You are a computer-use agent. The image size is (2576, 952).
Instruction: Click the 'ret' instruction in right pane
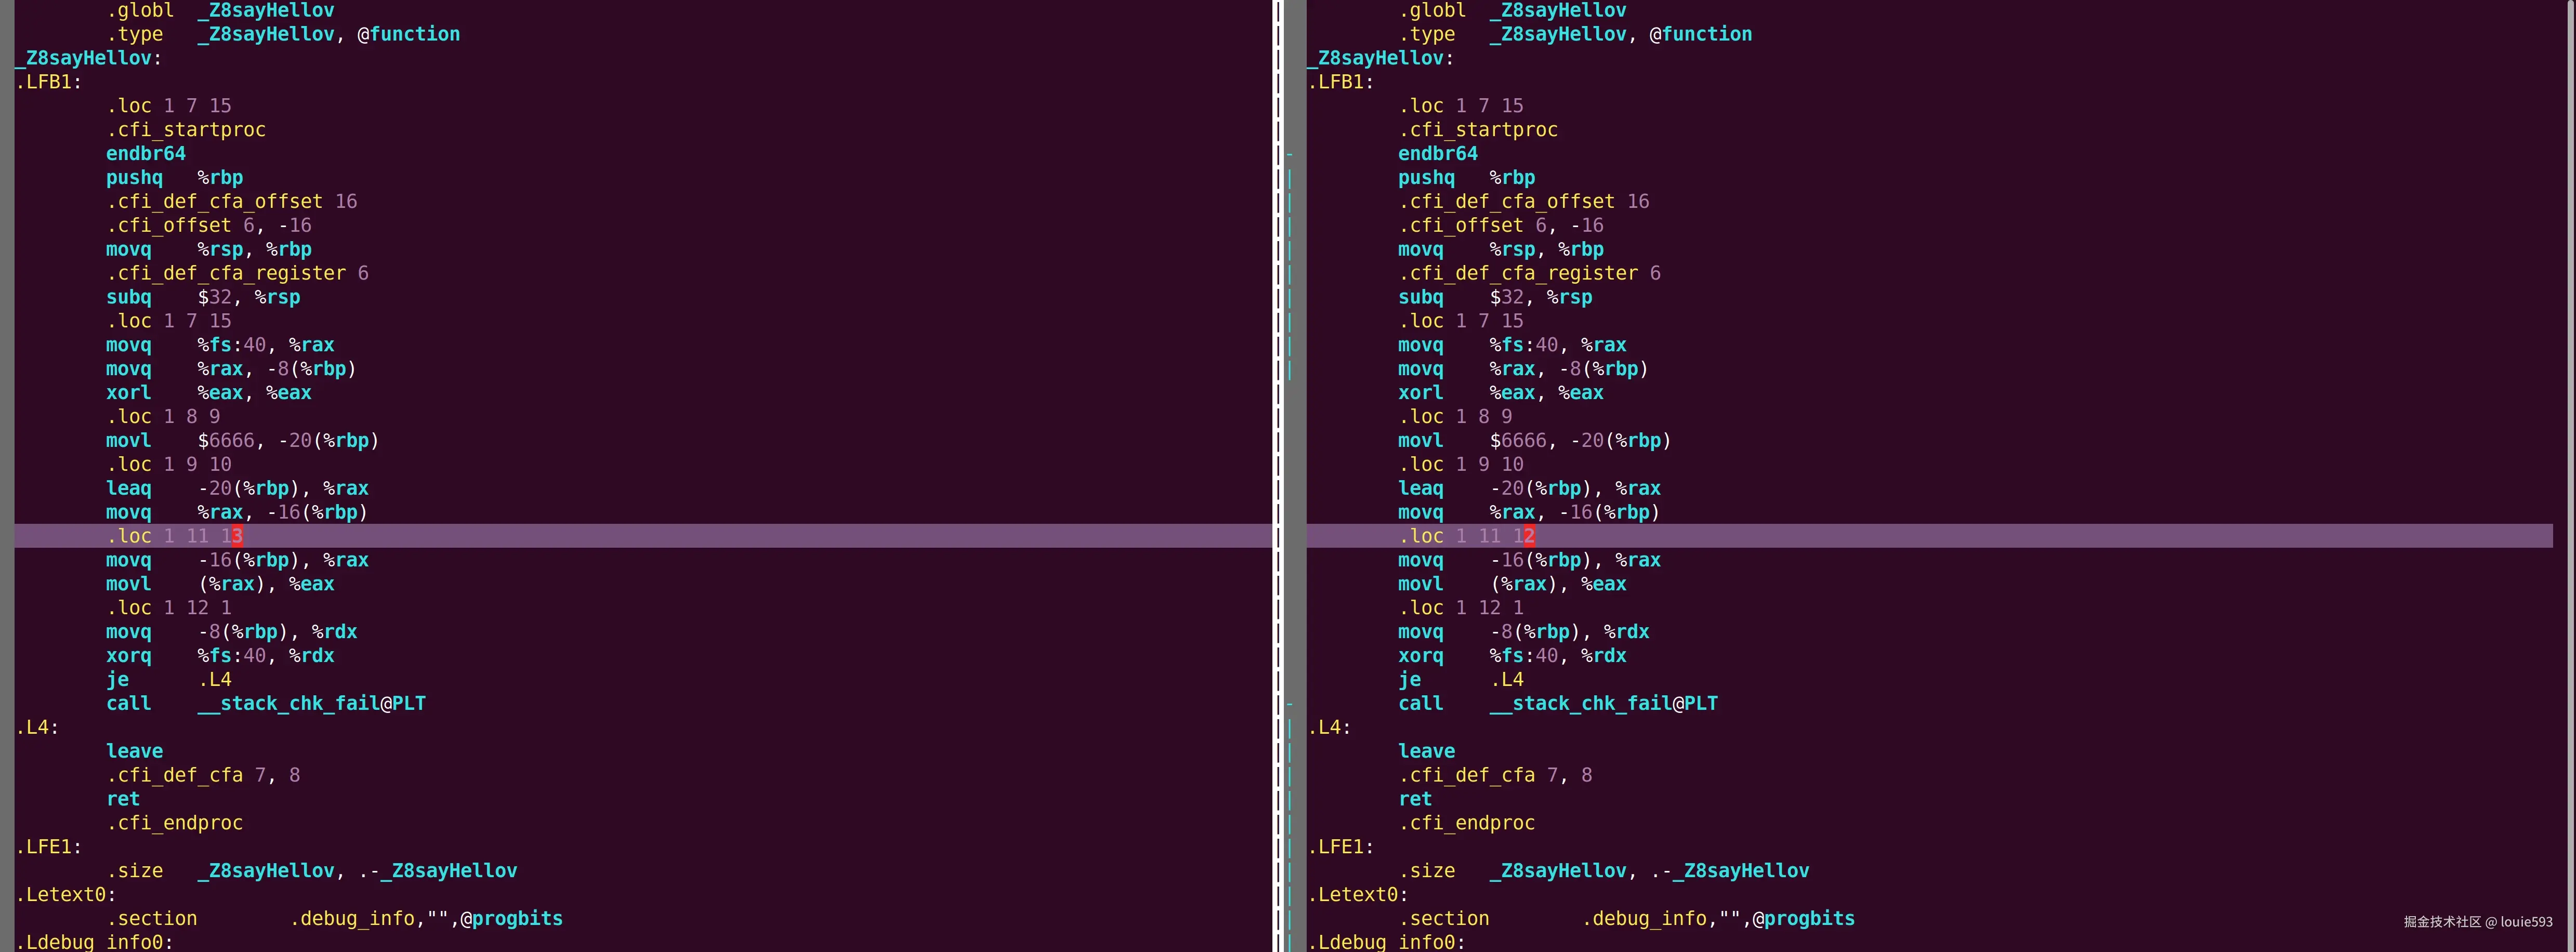pyautogui.click(x=1415, y=799)
